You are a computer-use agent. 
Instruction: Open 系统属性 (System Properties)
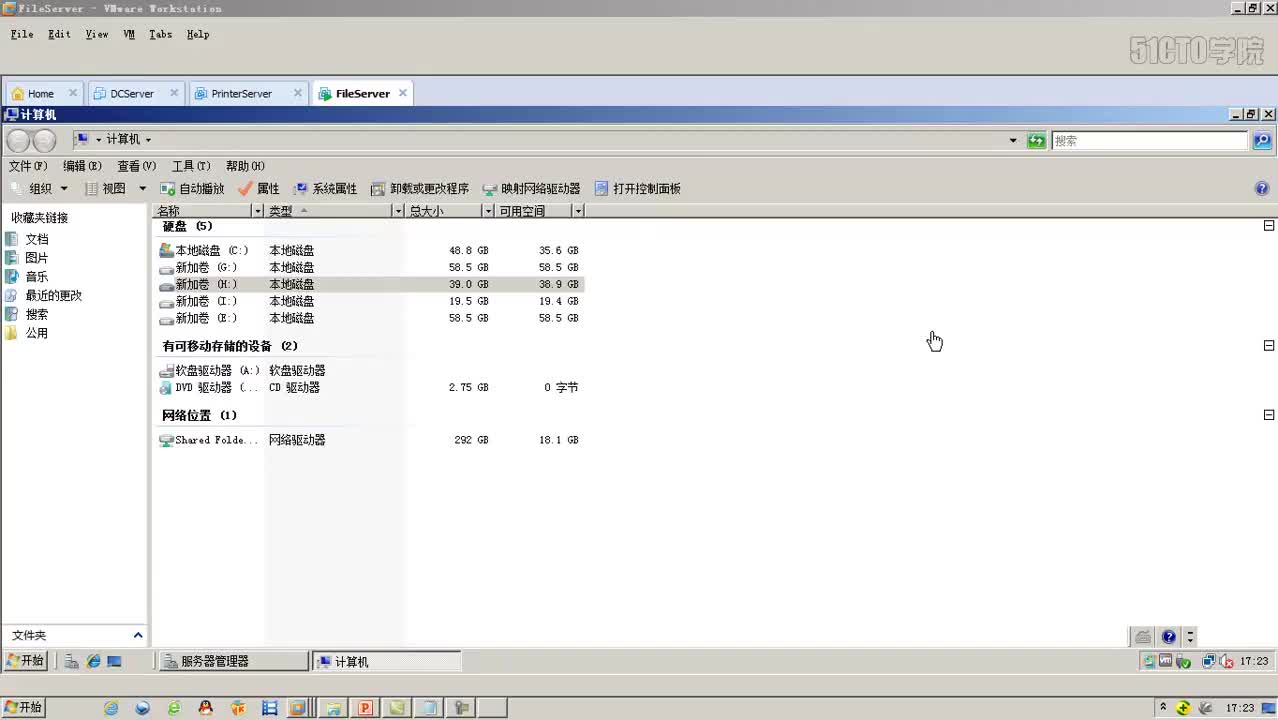click(326, 189)
